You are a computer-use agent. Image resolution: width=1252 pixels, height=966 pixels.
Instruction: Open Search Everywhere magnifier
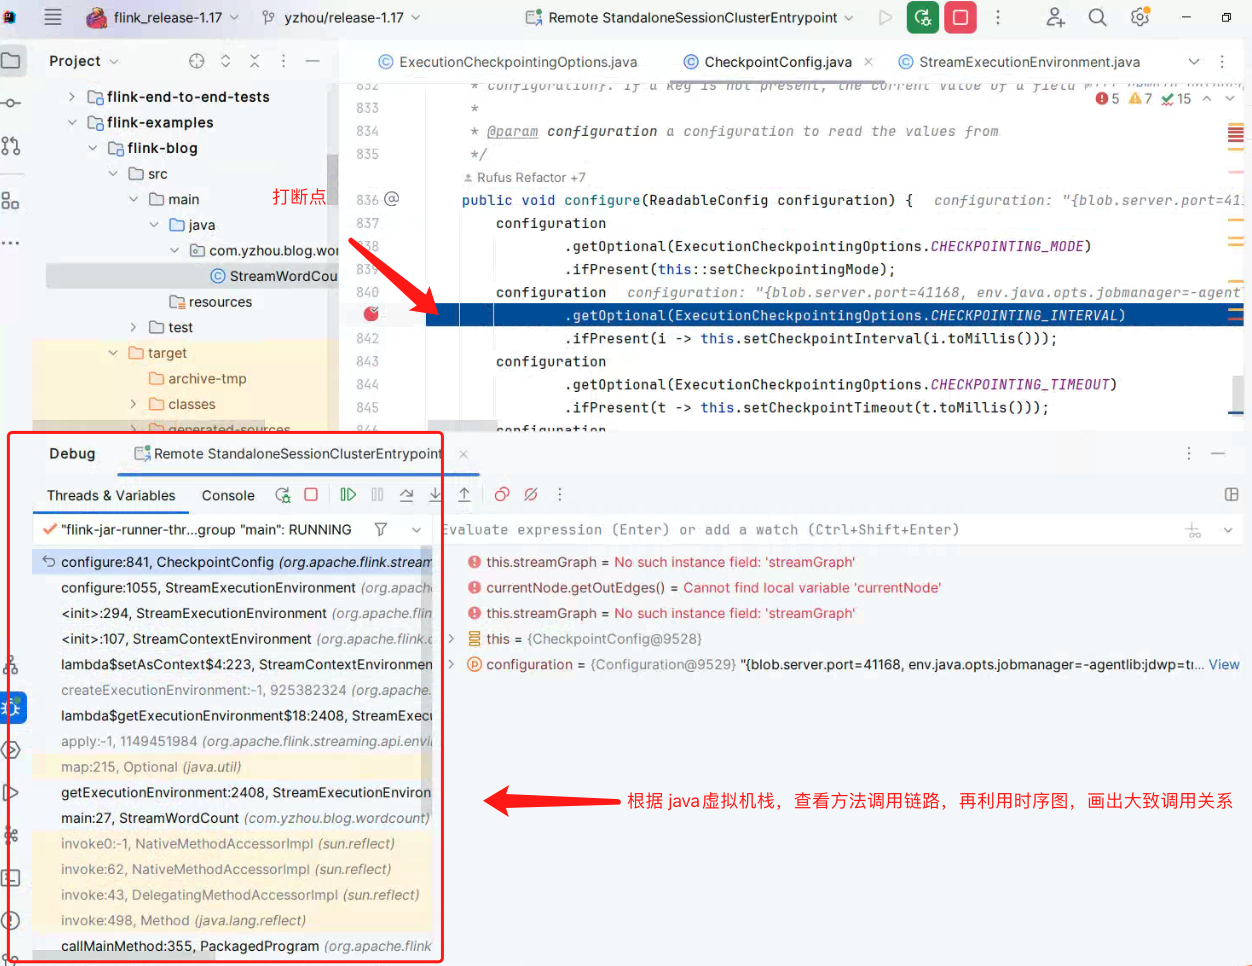tap(1097, 17)
